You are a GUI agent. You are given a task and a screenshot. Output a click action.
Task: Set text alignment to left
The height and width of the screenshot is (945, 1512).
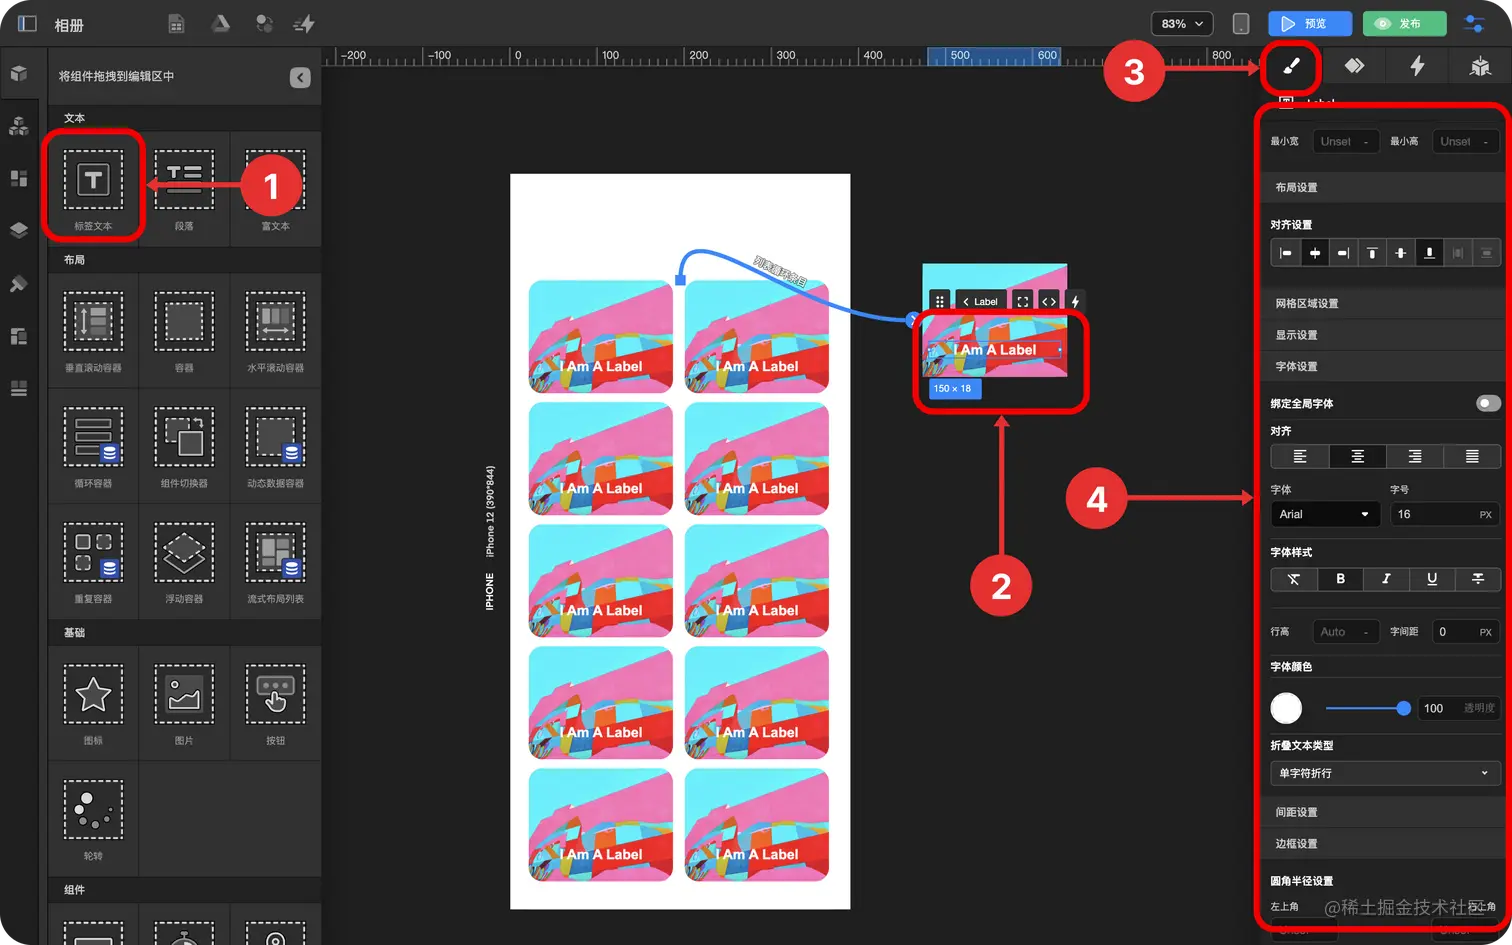(x=1300, y=457)
